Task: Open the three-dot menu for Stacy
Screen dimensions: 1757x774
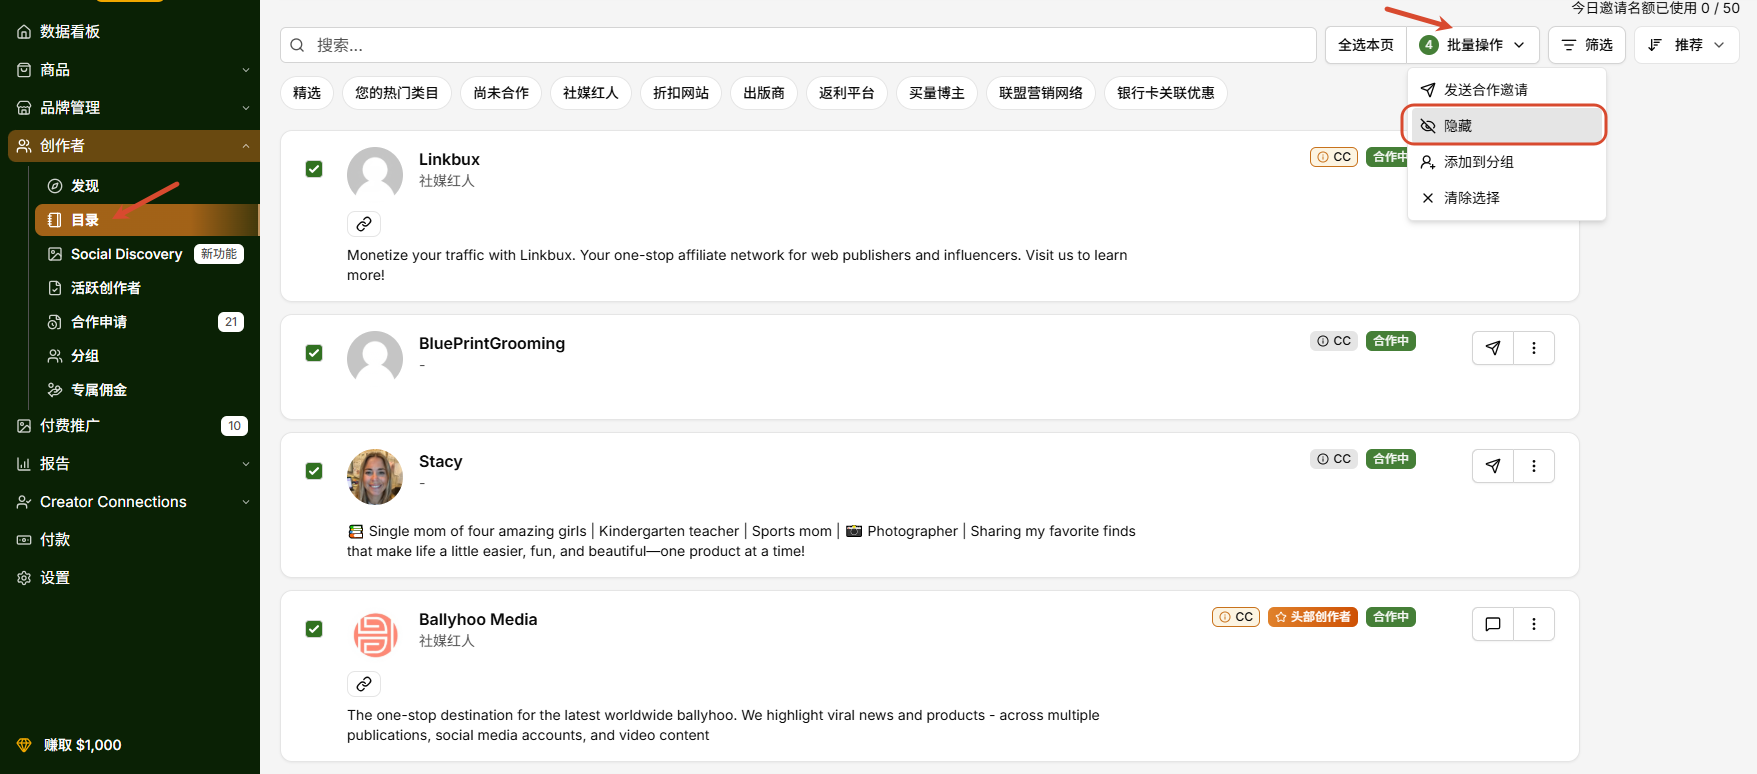Action: point(1534,466)
